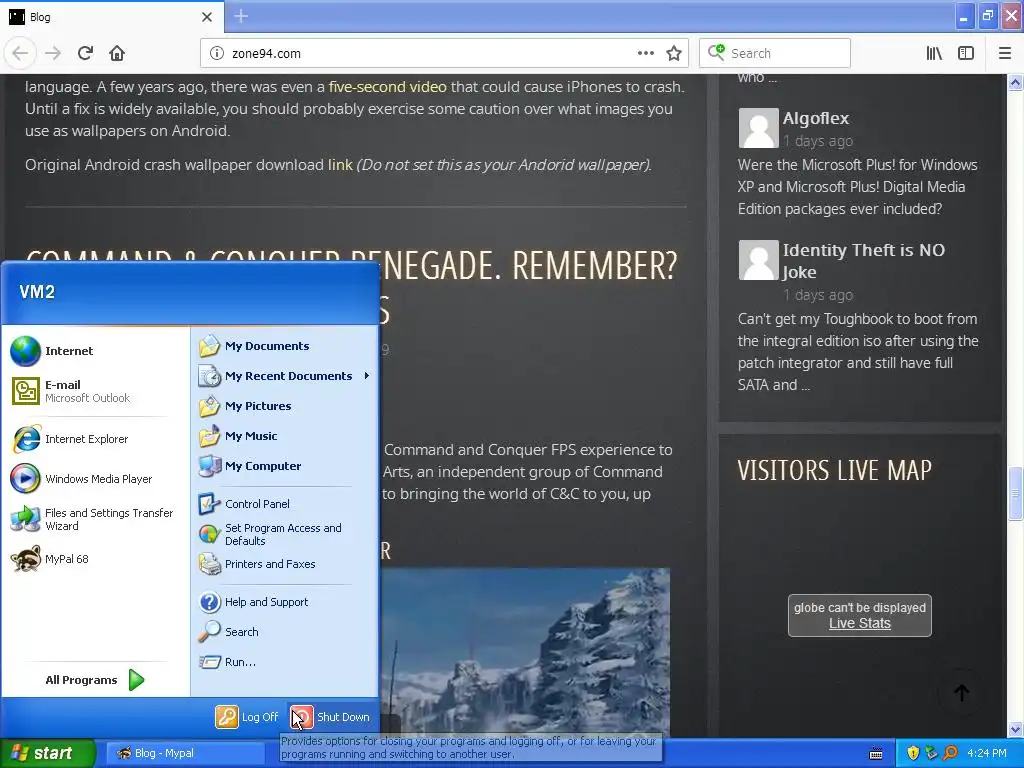Bookmark this page with the star
The width and height of the screenshot is (1024, 768).
point(674,53)
